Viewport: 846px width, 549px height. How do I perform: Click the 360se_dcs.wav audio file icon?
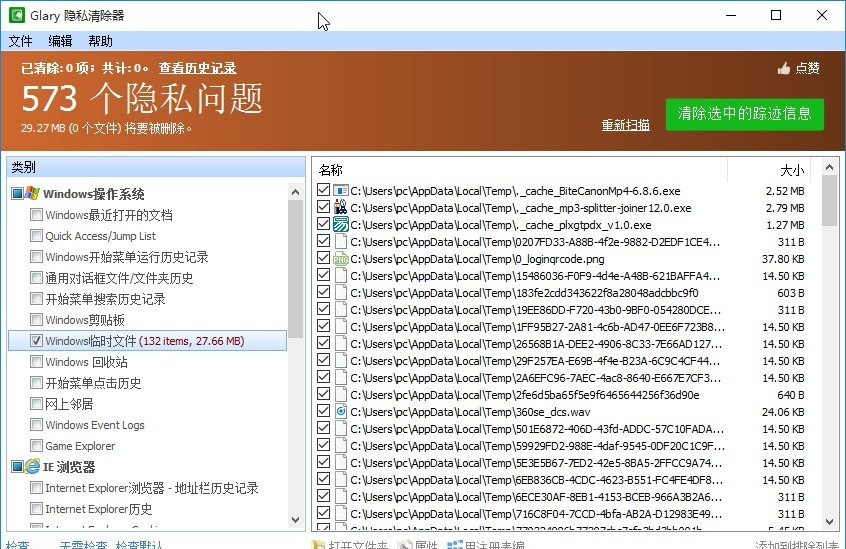340,411
